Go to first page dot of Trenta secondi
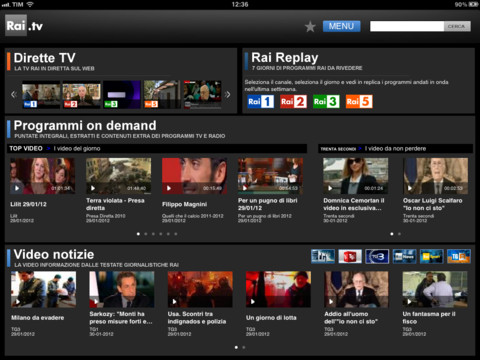This screenshot has width=480, height=360. point(392,234)
